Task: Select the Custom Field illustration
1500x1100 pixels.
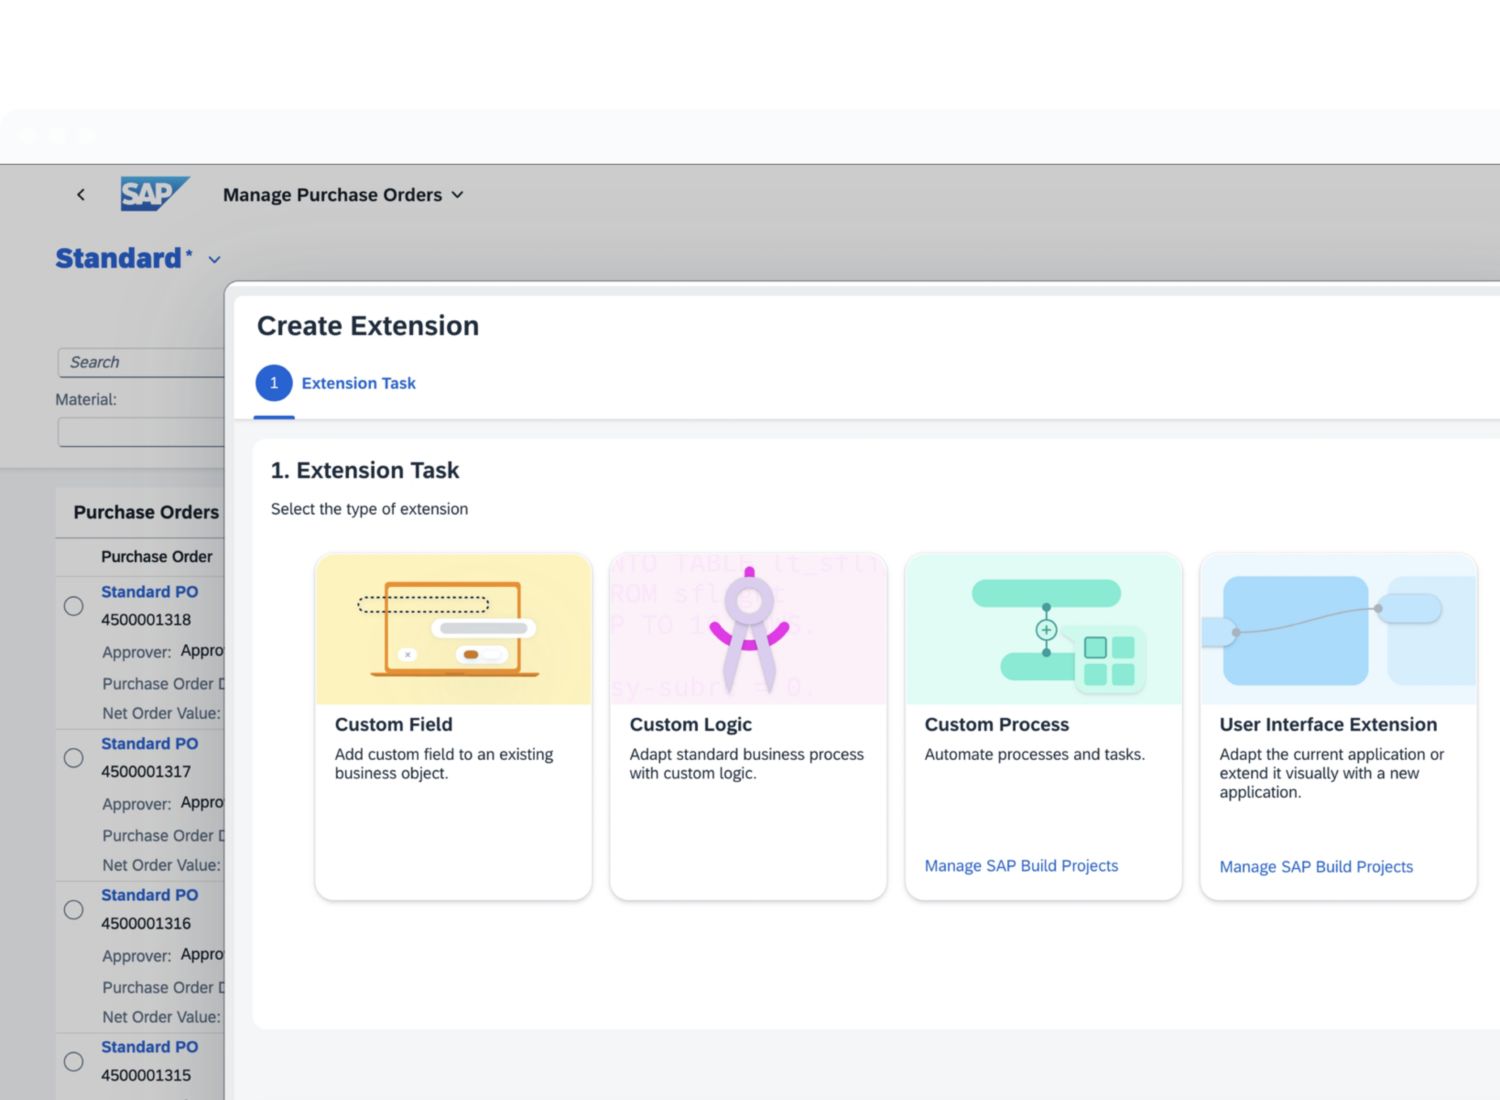Action: point(453,629)
